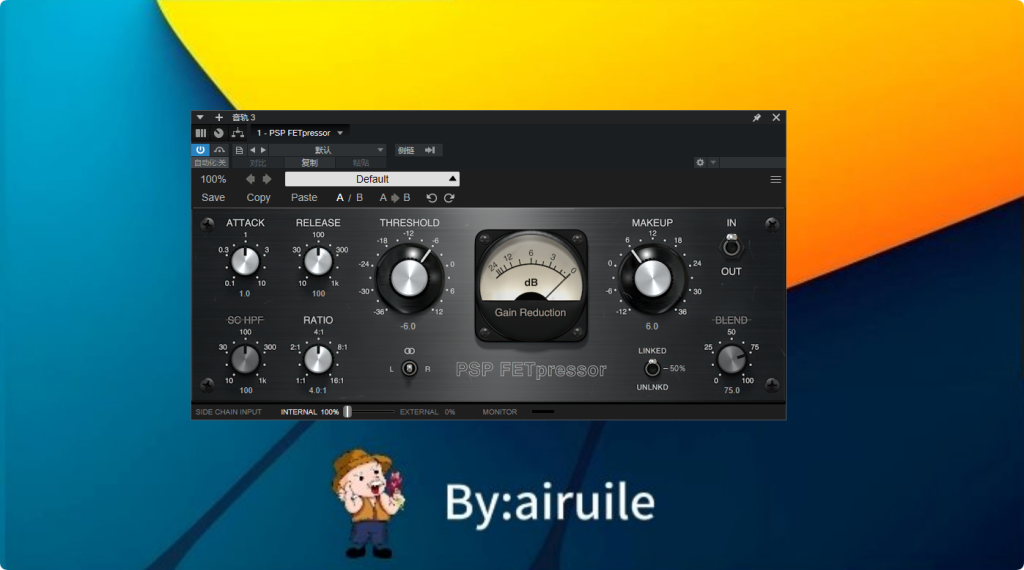Undo the last parameter change
The image size is (1024, 570).
431,198
